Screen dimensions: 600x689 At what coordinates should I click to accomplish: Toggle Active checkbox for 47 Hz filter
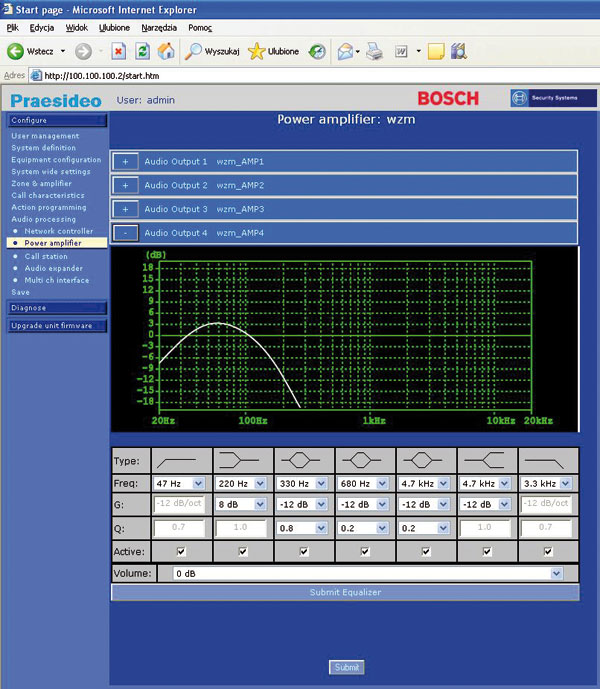[x=181, y=551]
